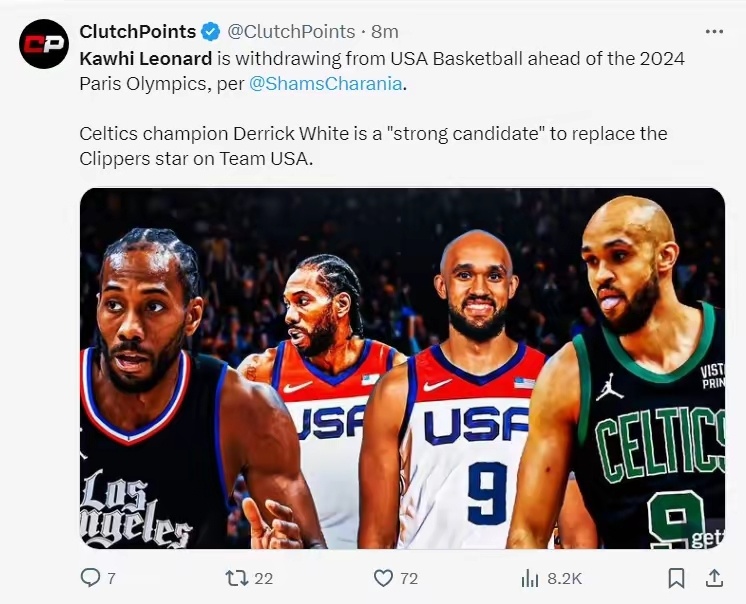Open the ClutchPoints profile avatar
Image resolution: width=746 pixels, height=604 pixels.
(x=44, y=44)
